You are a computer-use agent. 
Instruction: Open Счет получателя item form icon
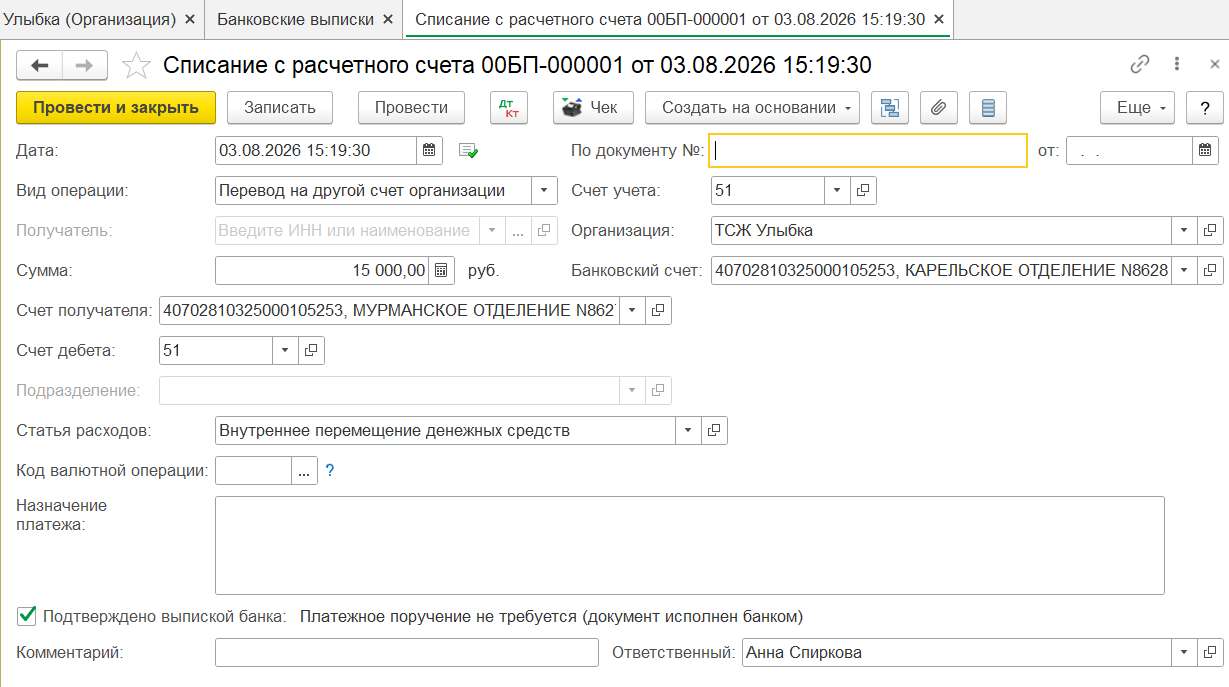click(658, 311)
